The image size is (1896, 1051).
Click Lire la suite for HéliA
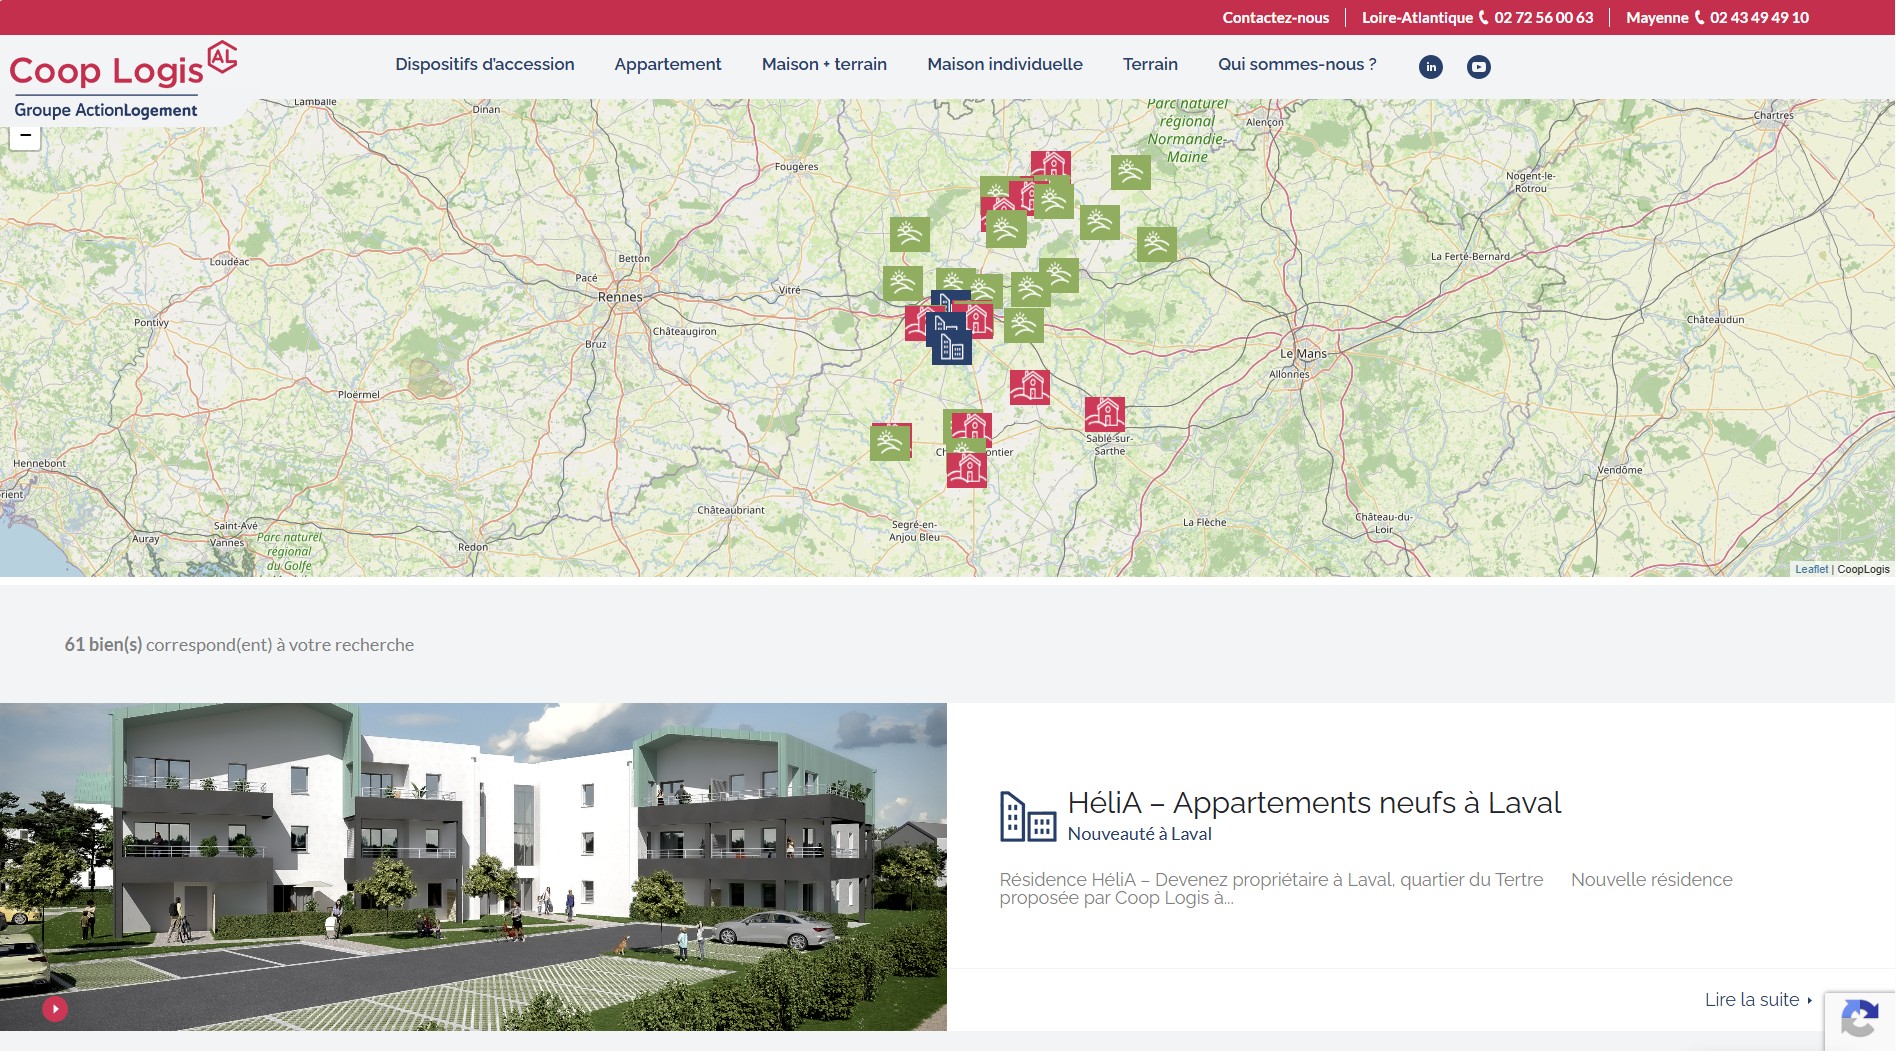[x=1759, y=1000]
